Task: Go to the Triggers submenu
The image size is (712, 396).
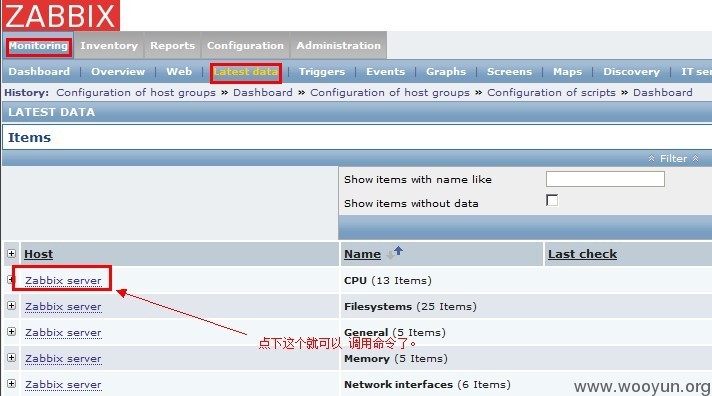Action: click(322, 72)
